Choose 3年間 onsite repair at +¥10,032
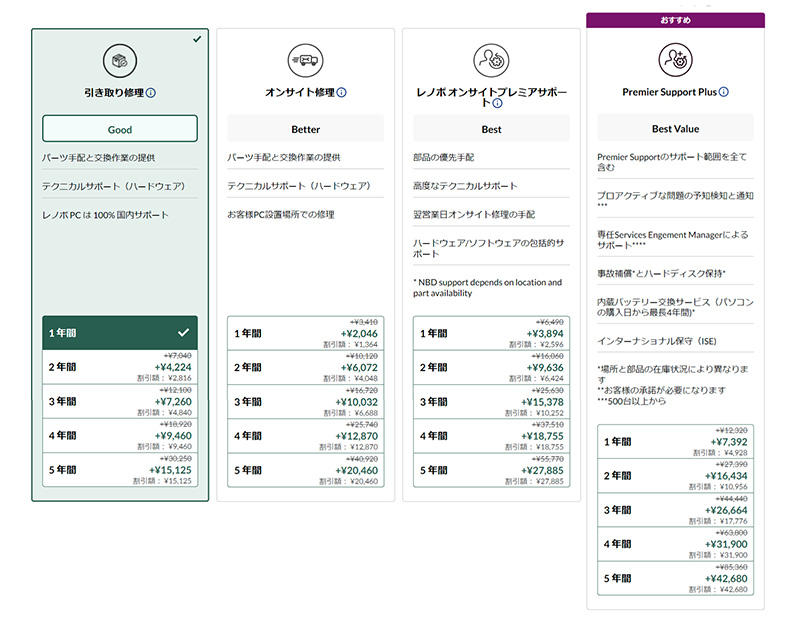 306,401
